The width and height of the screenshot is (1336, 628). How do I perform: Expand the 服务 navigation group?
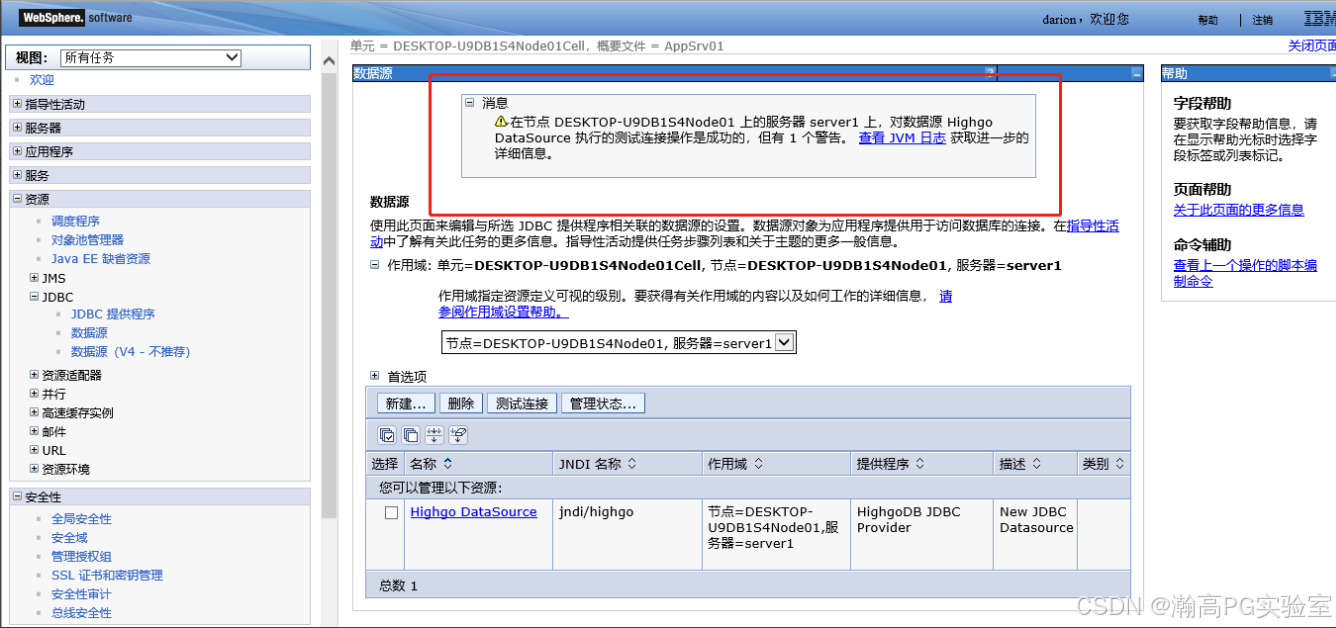tap(17, 175)
